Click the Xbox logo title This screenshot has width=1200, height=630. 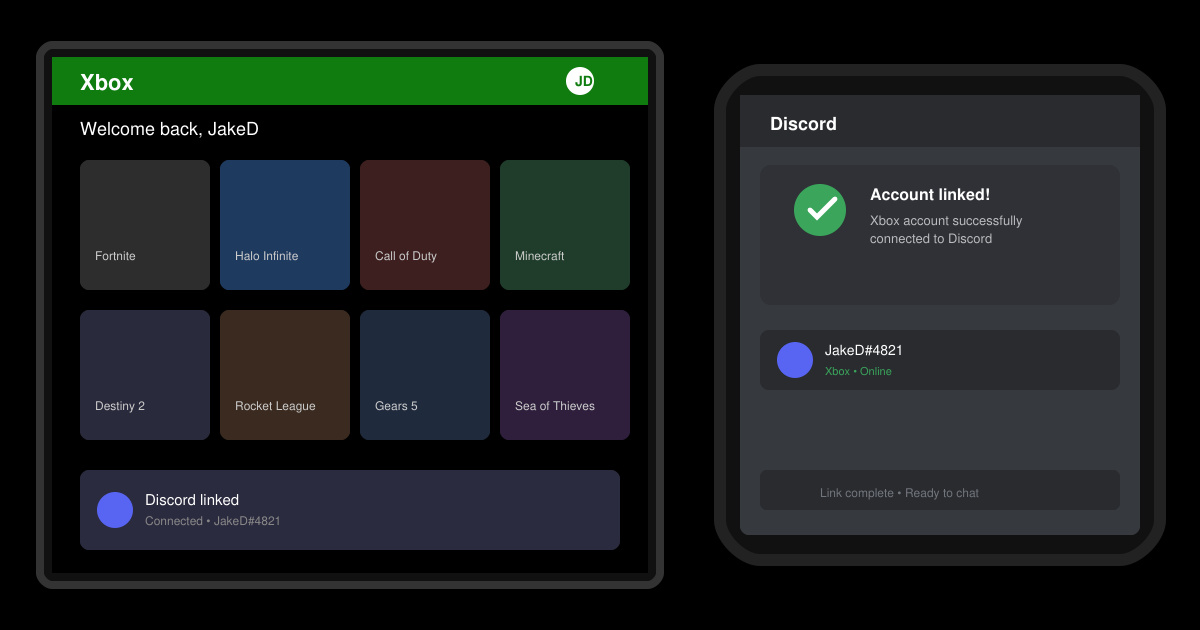tap(106, 82)
